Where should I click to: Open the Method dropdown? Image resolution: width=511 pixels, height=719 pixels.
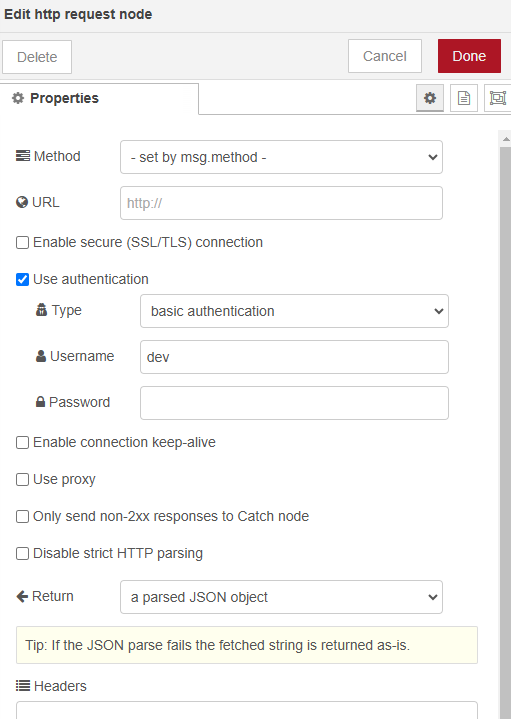pos(281,157)
